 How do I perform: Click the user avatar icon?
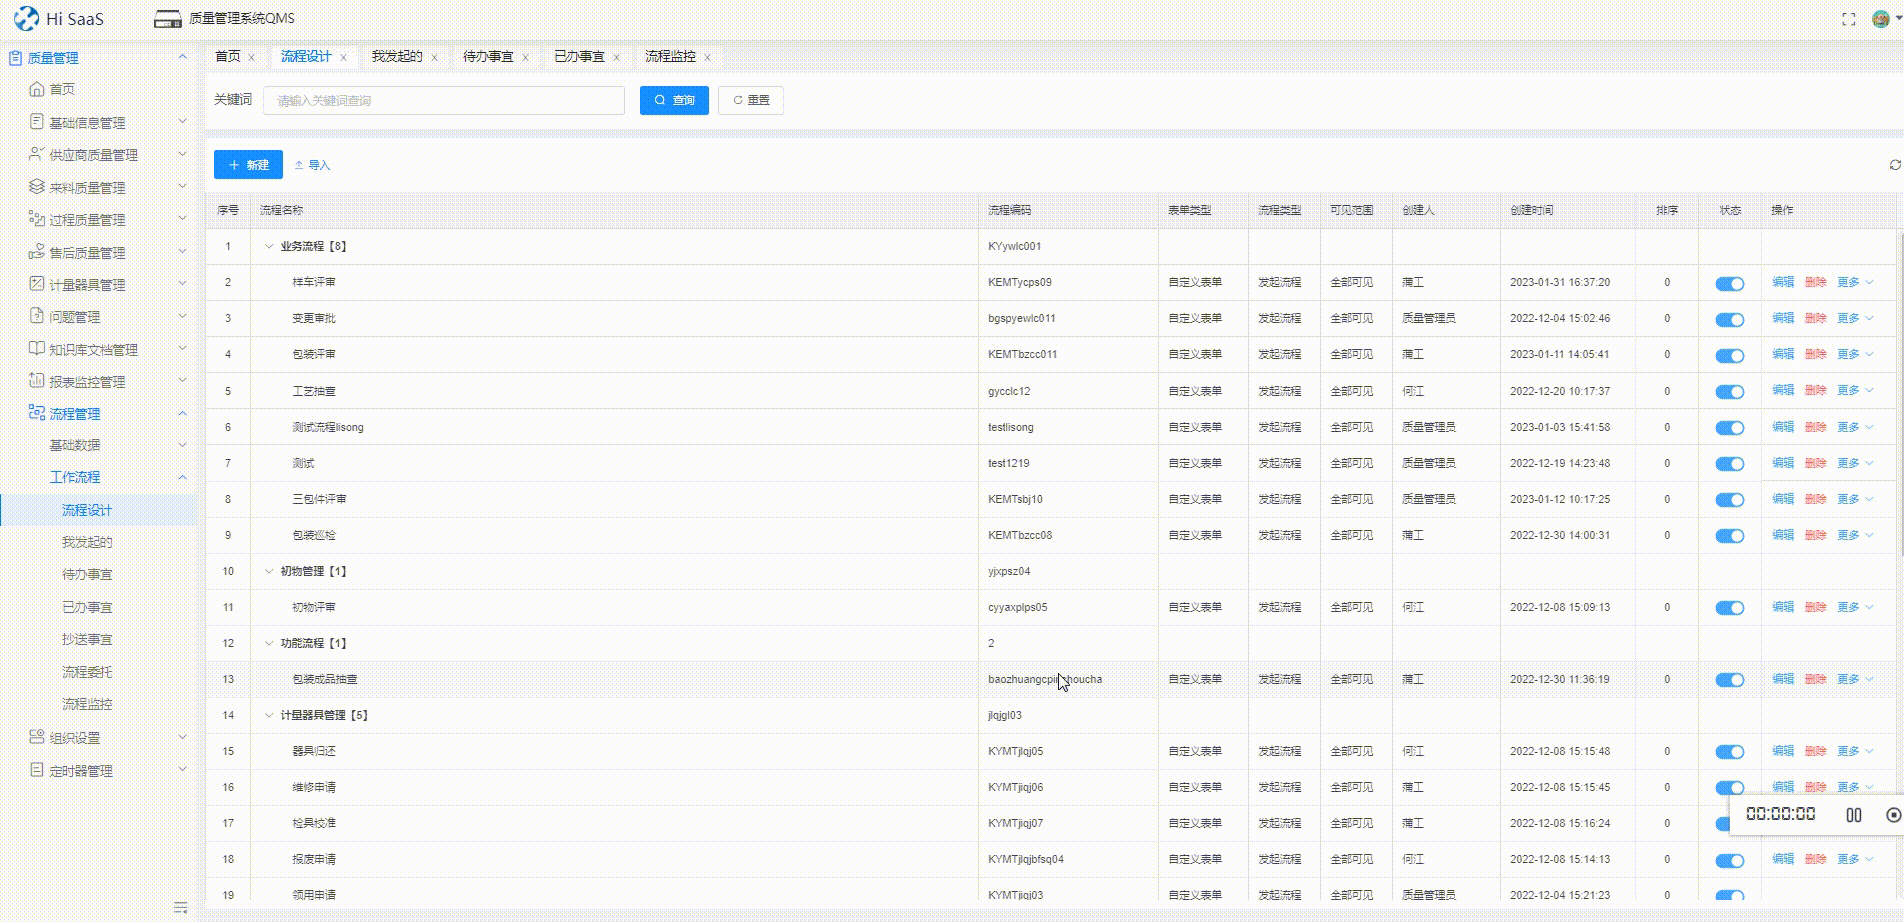pos(1880,19)
